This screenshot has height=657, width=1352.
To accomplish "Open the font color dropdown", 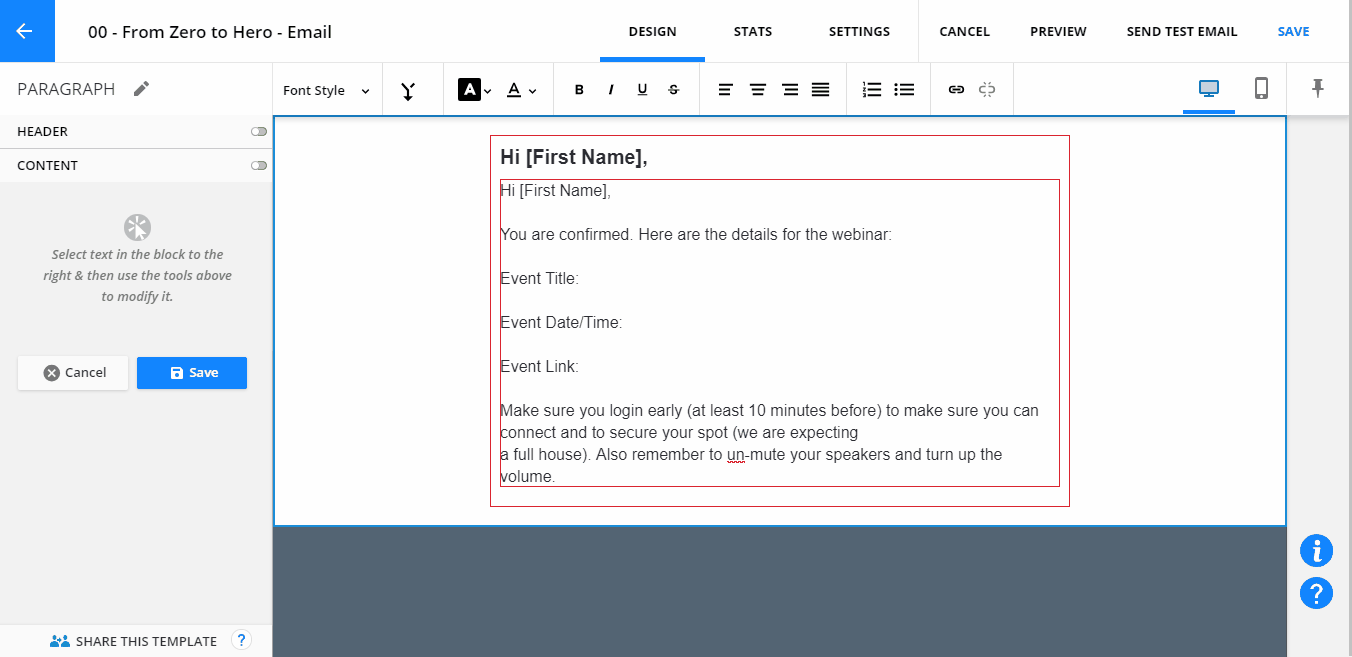I will tap(521, 90).
